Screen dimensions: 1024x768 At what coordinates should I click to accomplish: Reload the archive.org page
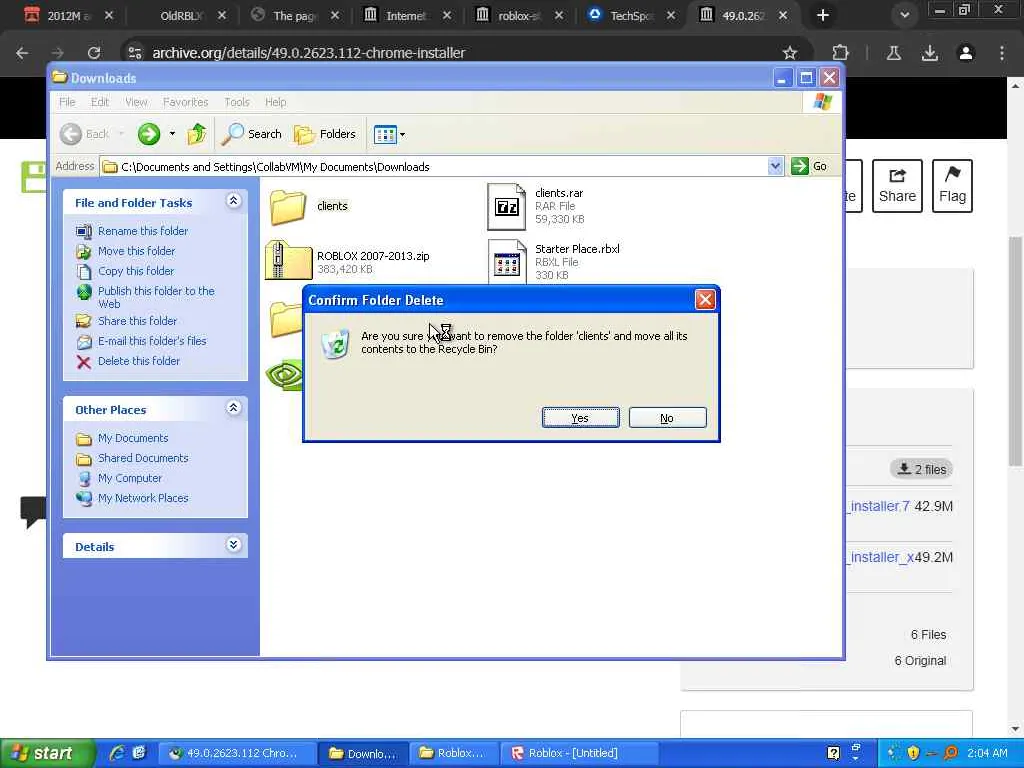tap(93, 53)
